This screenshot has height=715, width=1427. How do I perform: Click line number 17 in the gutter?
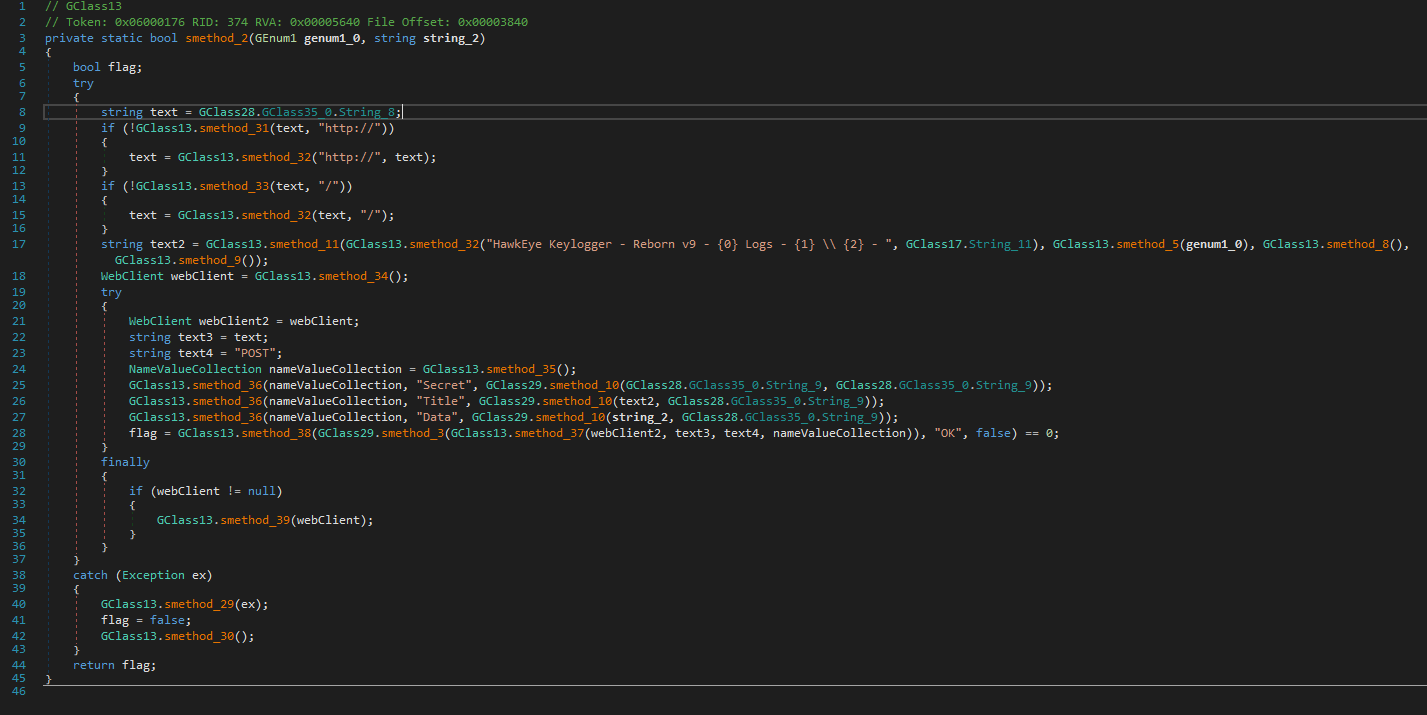point(20,244)
